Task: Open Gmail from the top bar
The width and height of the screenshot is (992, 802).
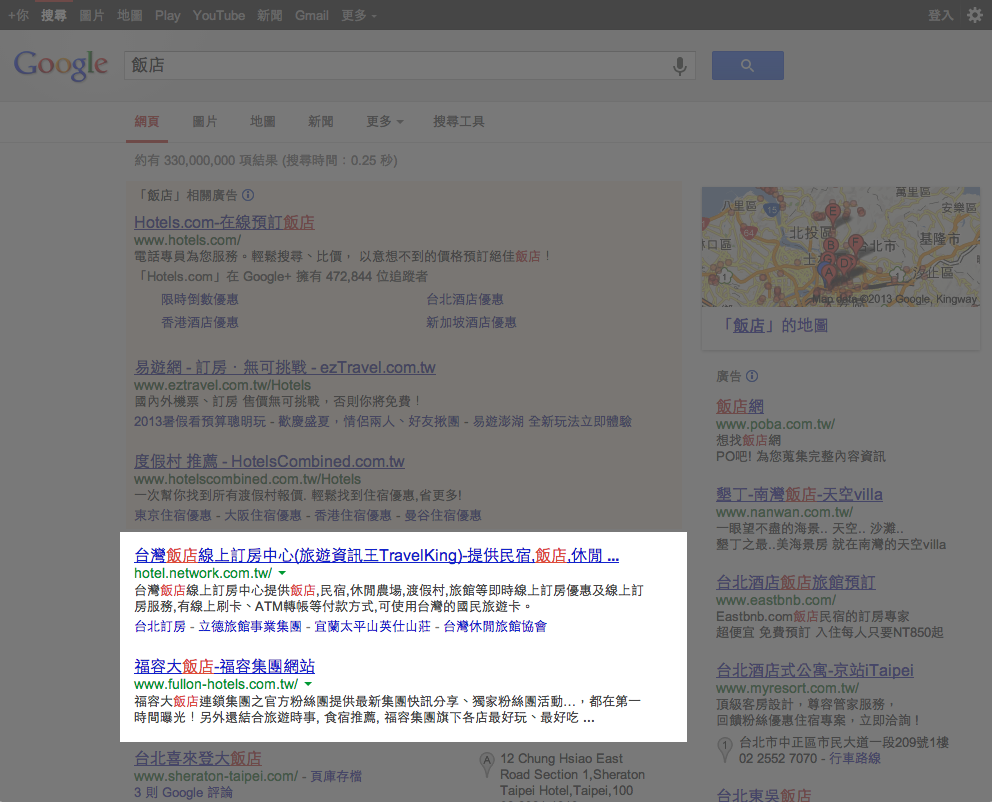Action: [312, 15]
